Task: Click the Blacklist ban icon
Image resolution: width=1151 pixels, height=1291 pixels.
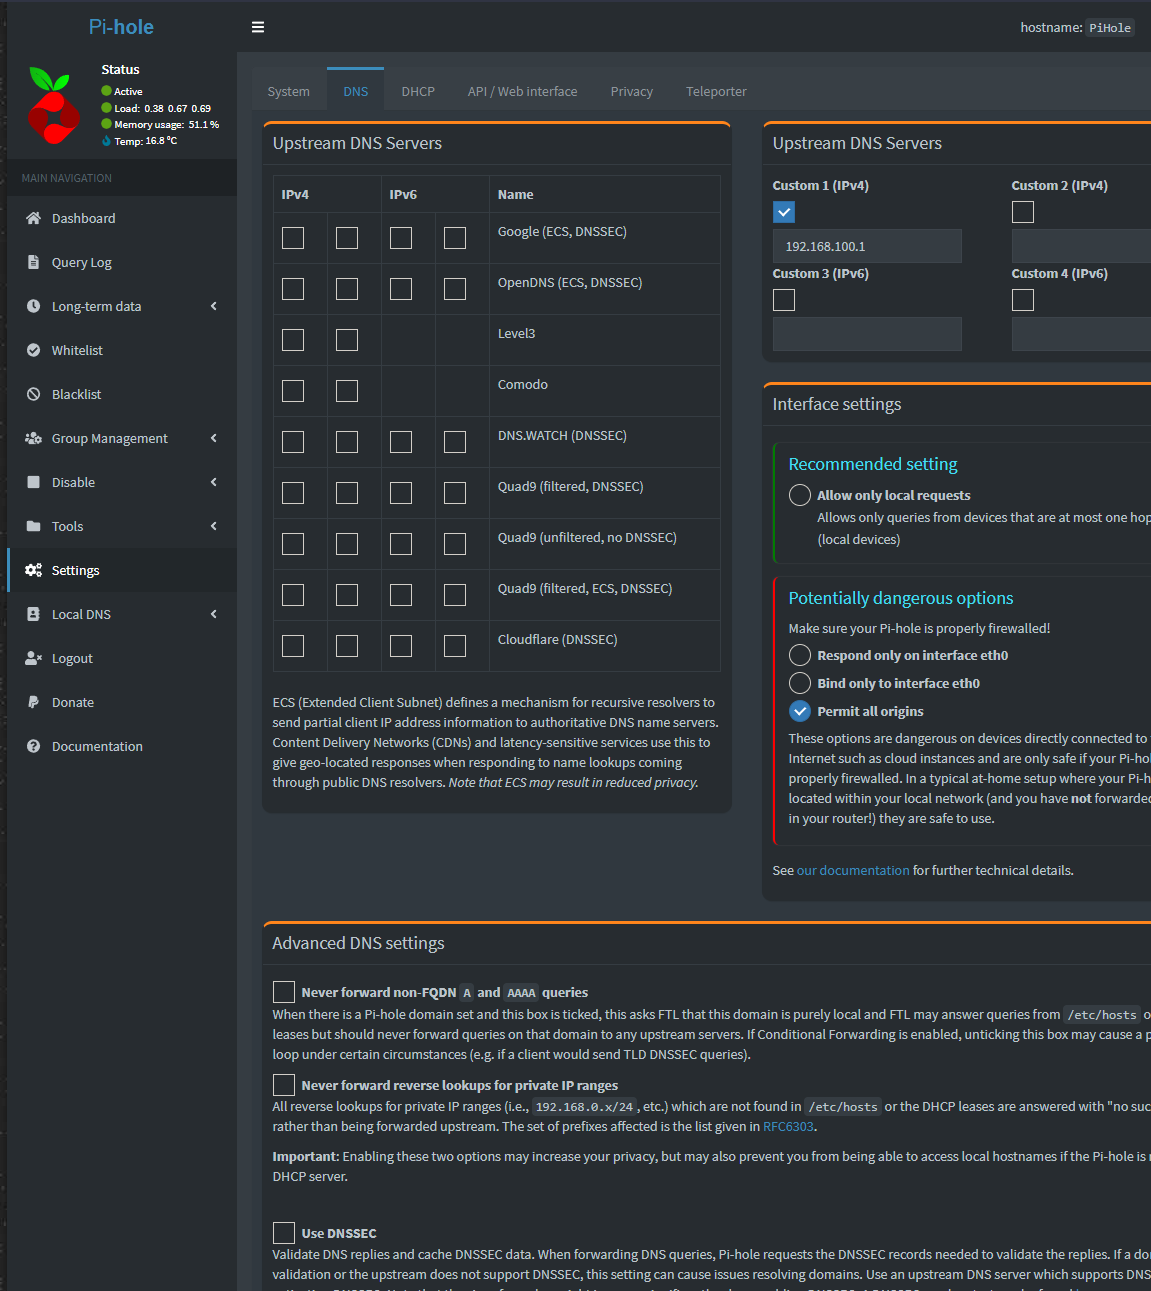Action: 33,394
